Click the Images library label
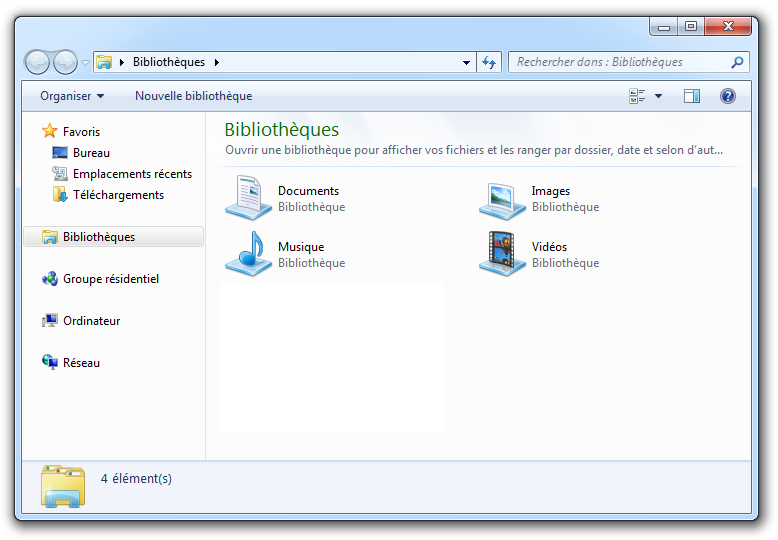 pyautogui.click(x=551, y=191)
